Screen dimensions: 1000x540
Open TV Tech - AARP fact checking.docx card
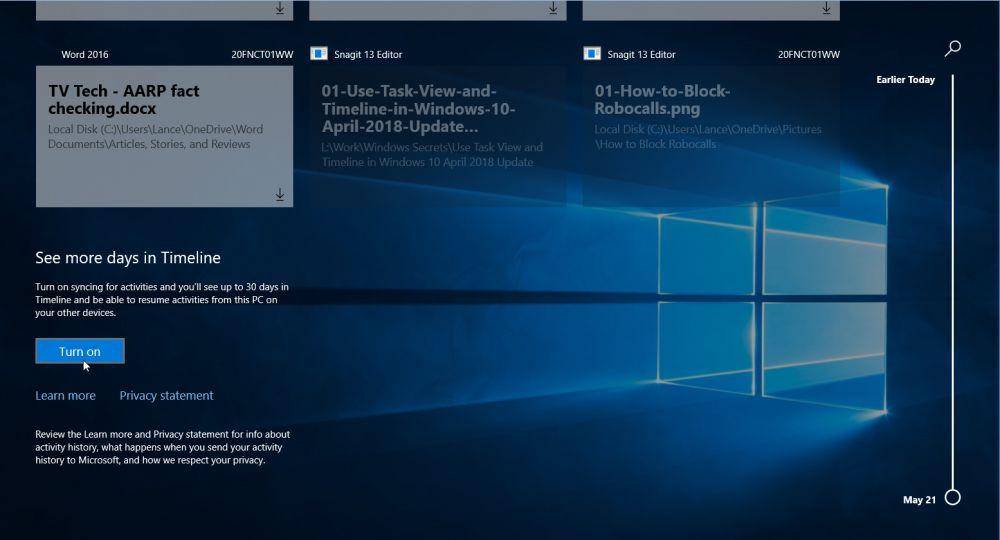(165, 136)
